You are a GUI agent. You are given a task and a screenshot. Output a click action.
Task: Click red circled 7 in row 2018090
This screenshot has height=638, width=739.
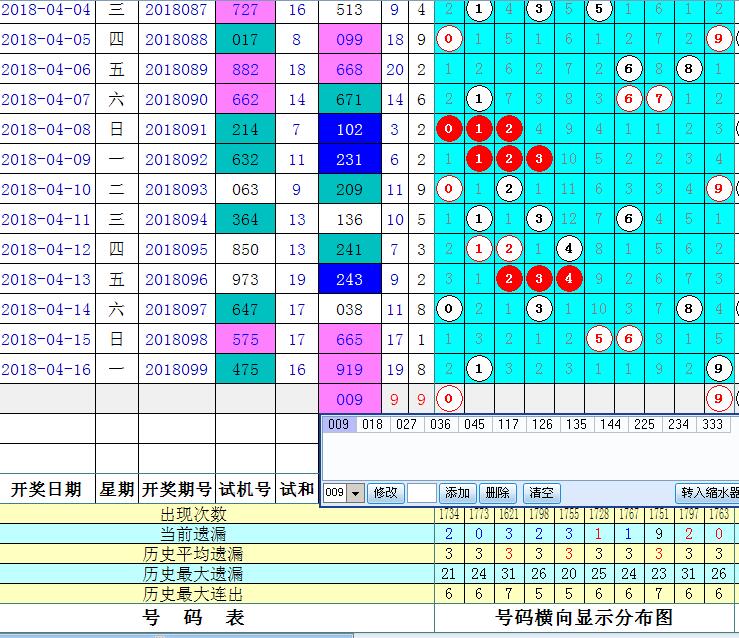coord(659,100)
